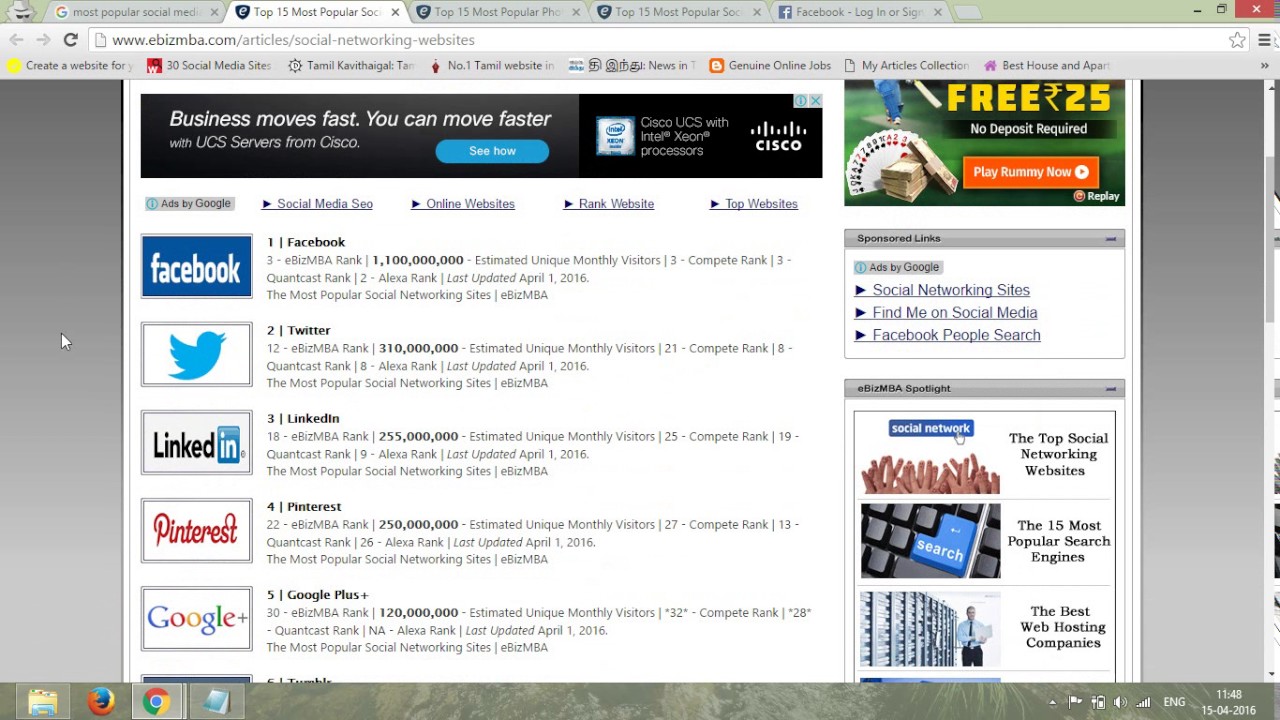This screenshot has width=1280, height=720.
Task: Click the search keyboard spotlight image
Action: (x=930, y=541)
